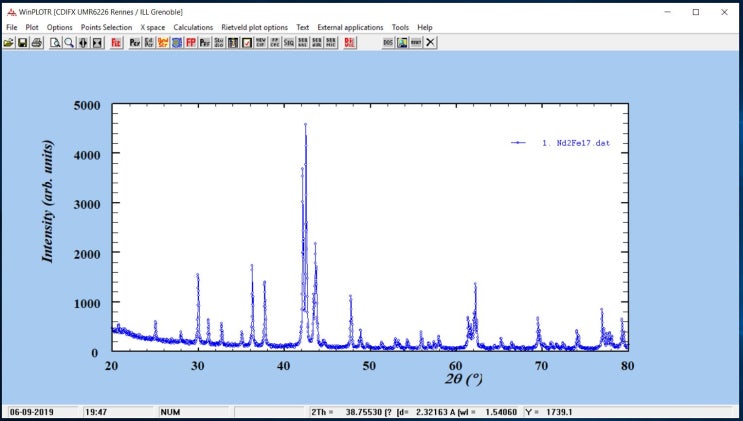743x421 pixels.
Task: Click the DOS toolbar button
Action: (388, 43)
